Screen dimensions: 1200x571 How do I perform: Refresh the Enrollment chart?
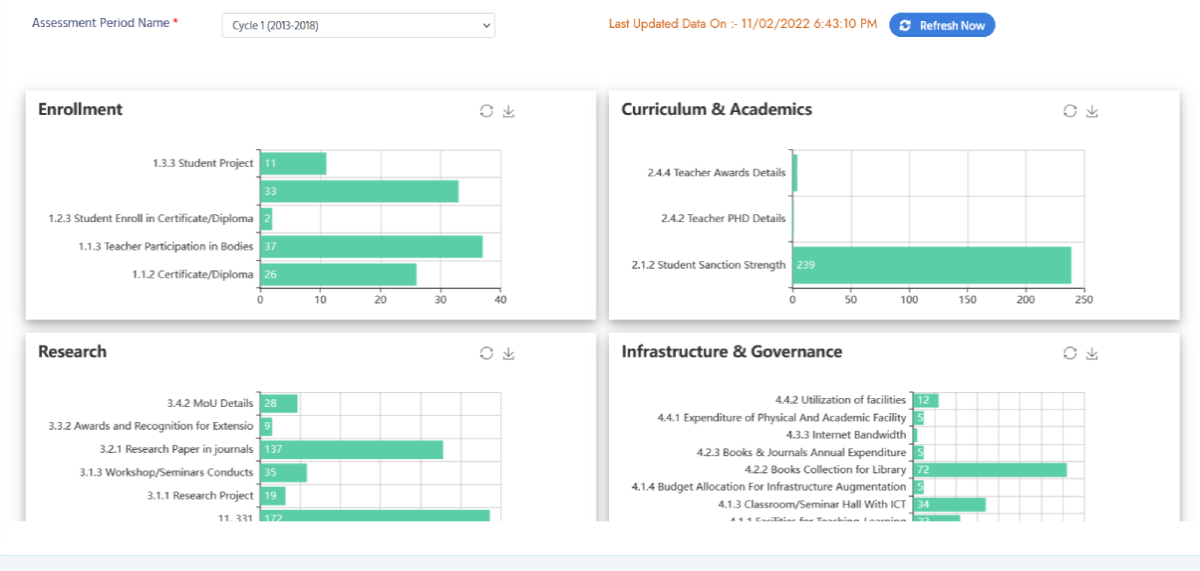[x=486, y=111]
